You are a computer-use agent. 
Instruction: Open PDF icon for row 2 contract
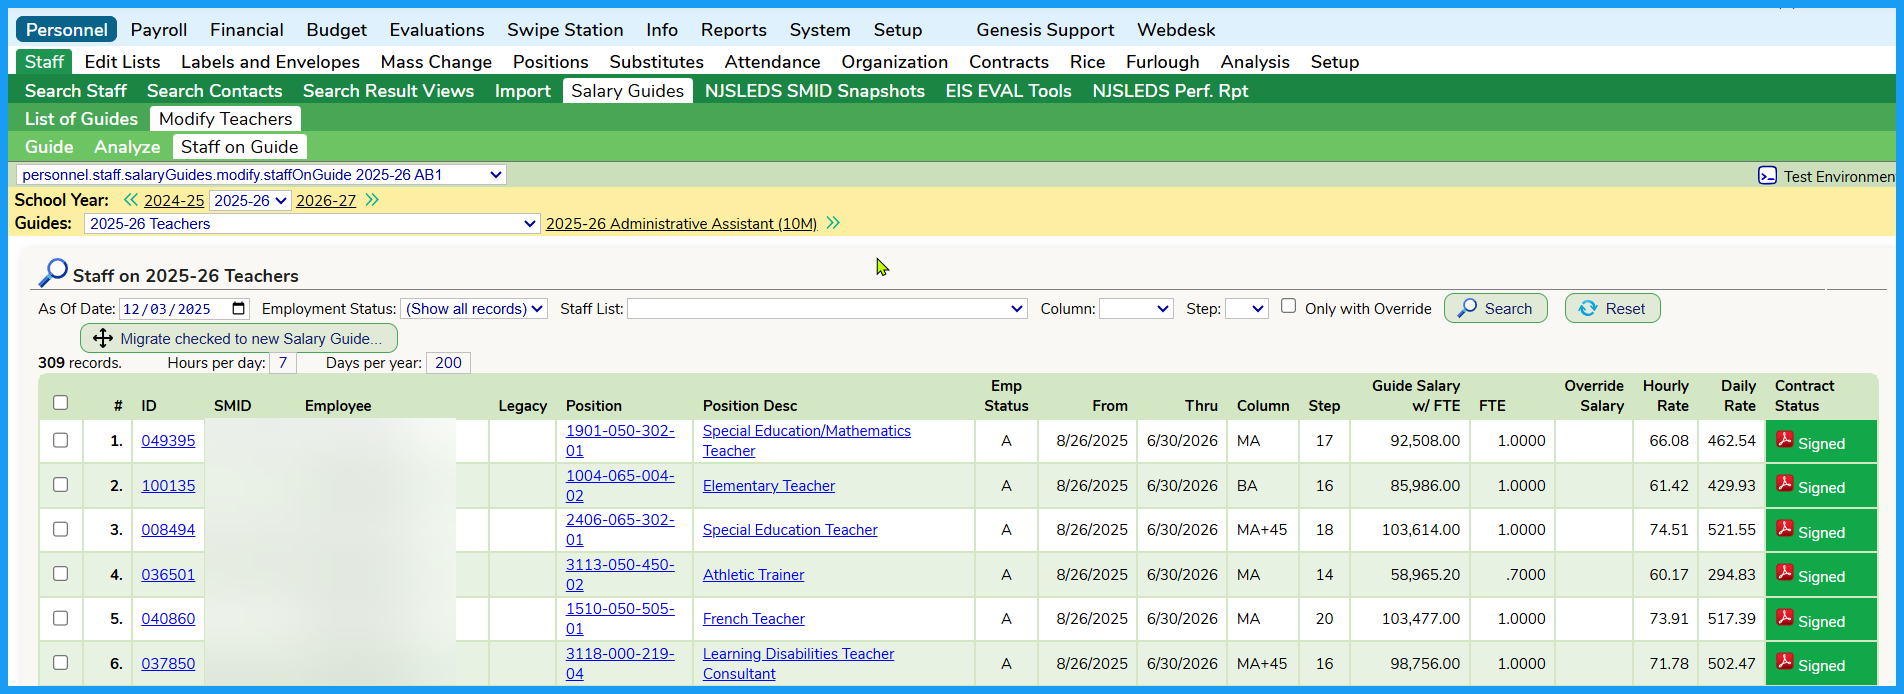point(1784,484)
